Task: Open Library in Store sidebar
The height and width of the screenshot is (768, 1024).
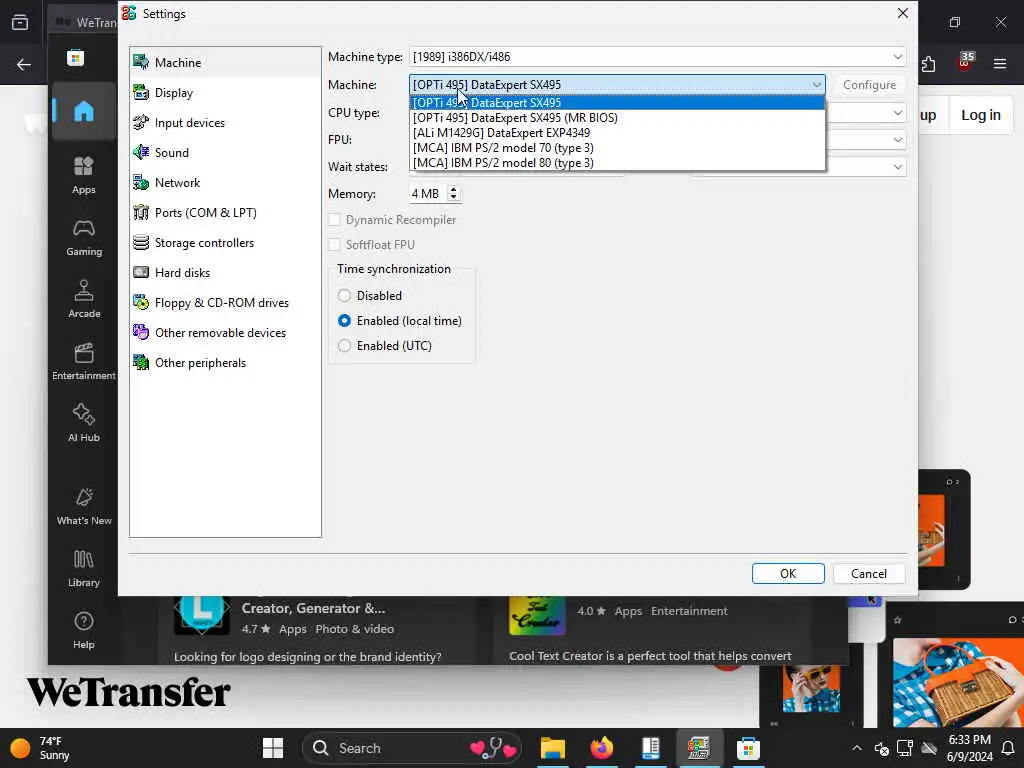Action: point(84,568)
